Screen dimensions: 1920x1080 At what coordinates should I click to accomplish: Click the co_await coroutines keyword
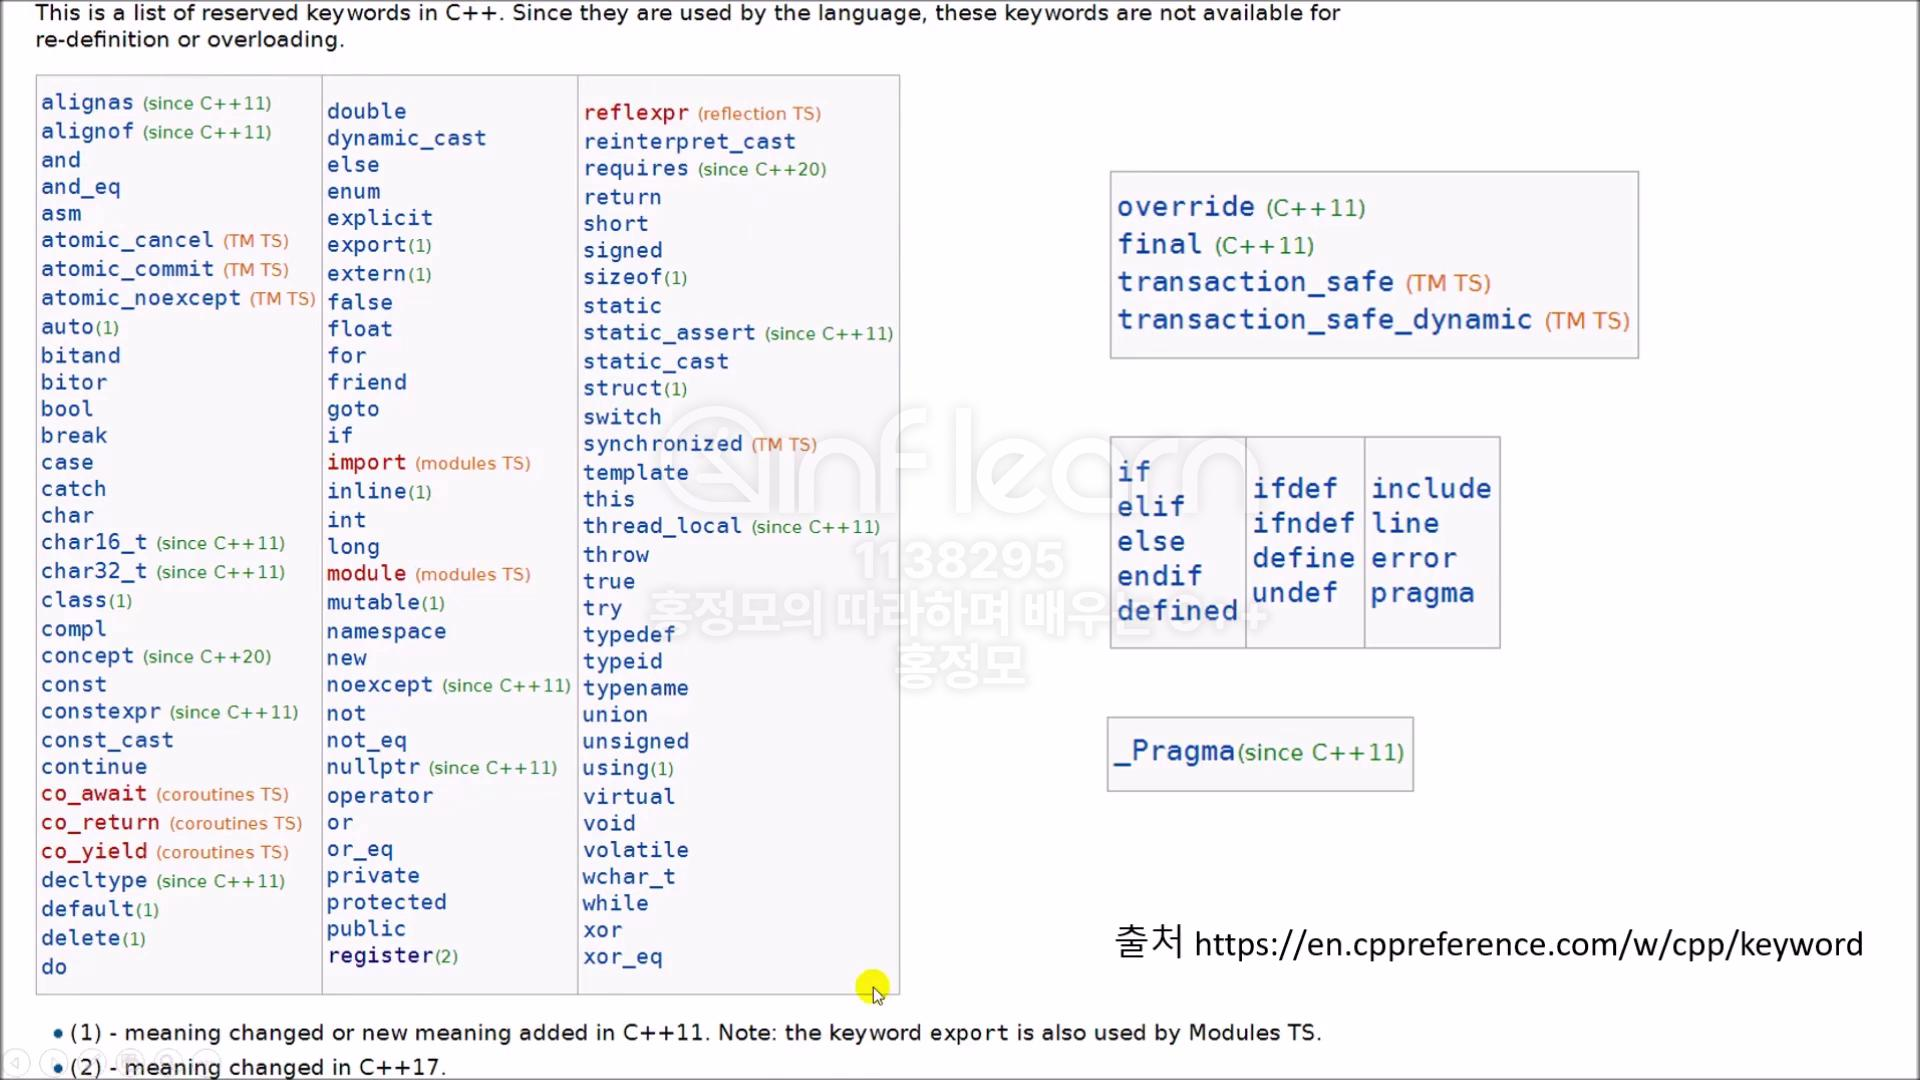[94, 793]
